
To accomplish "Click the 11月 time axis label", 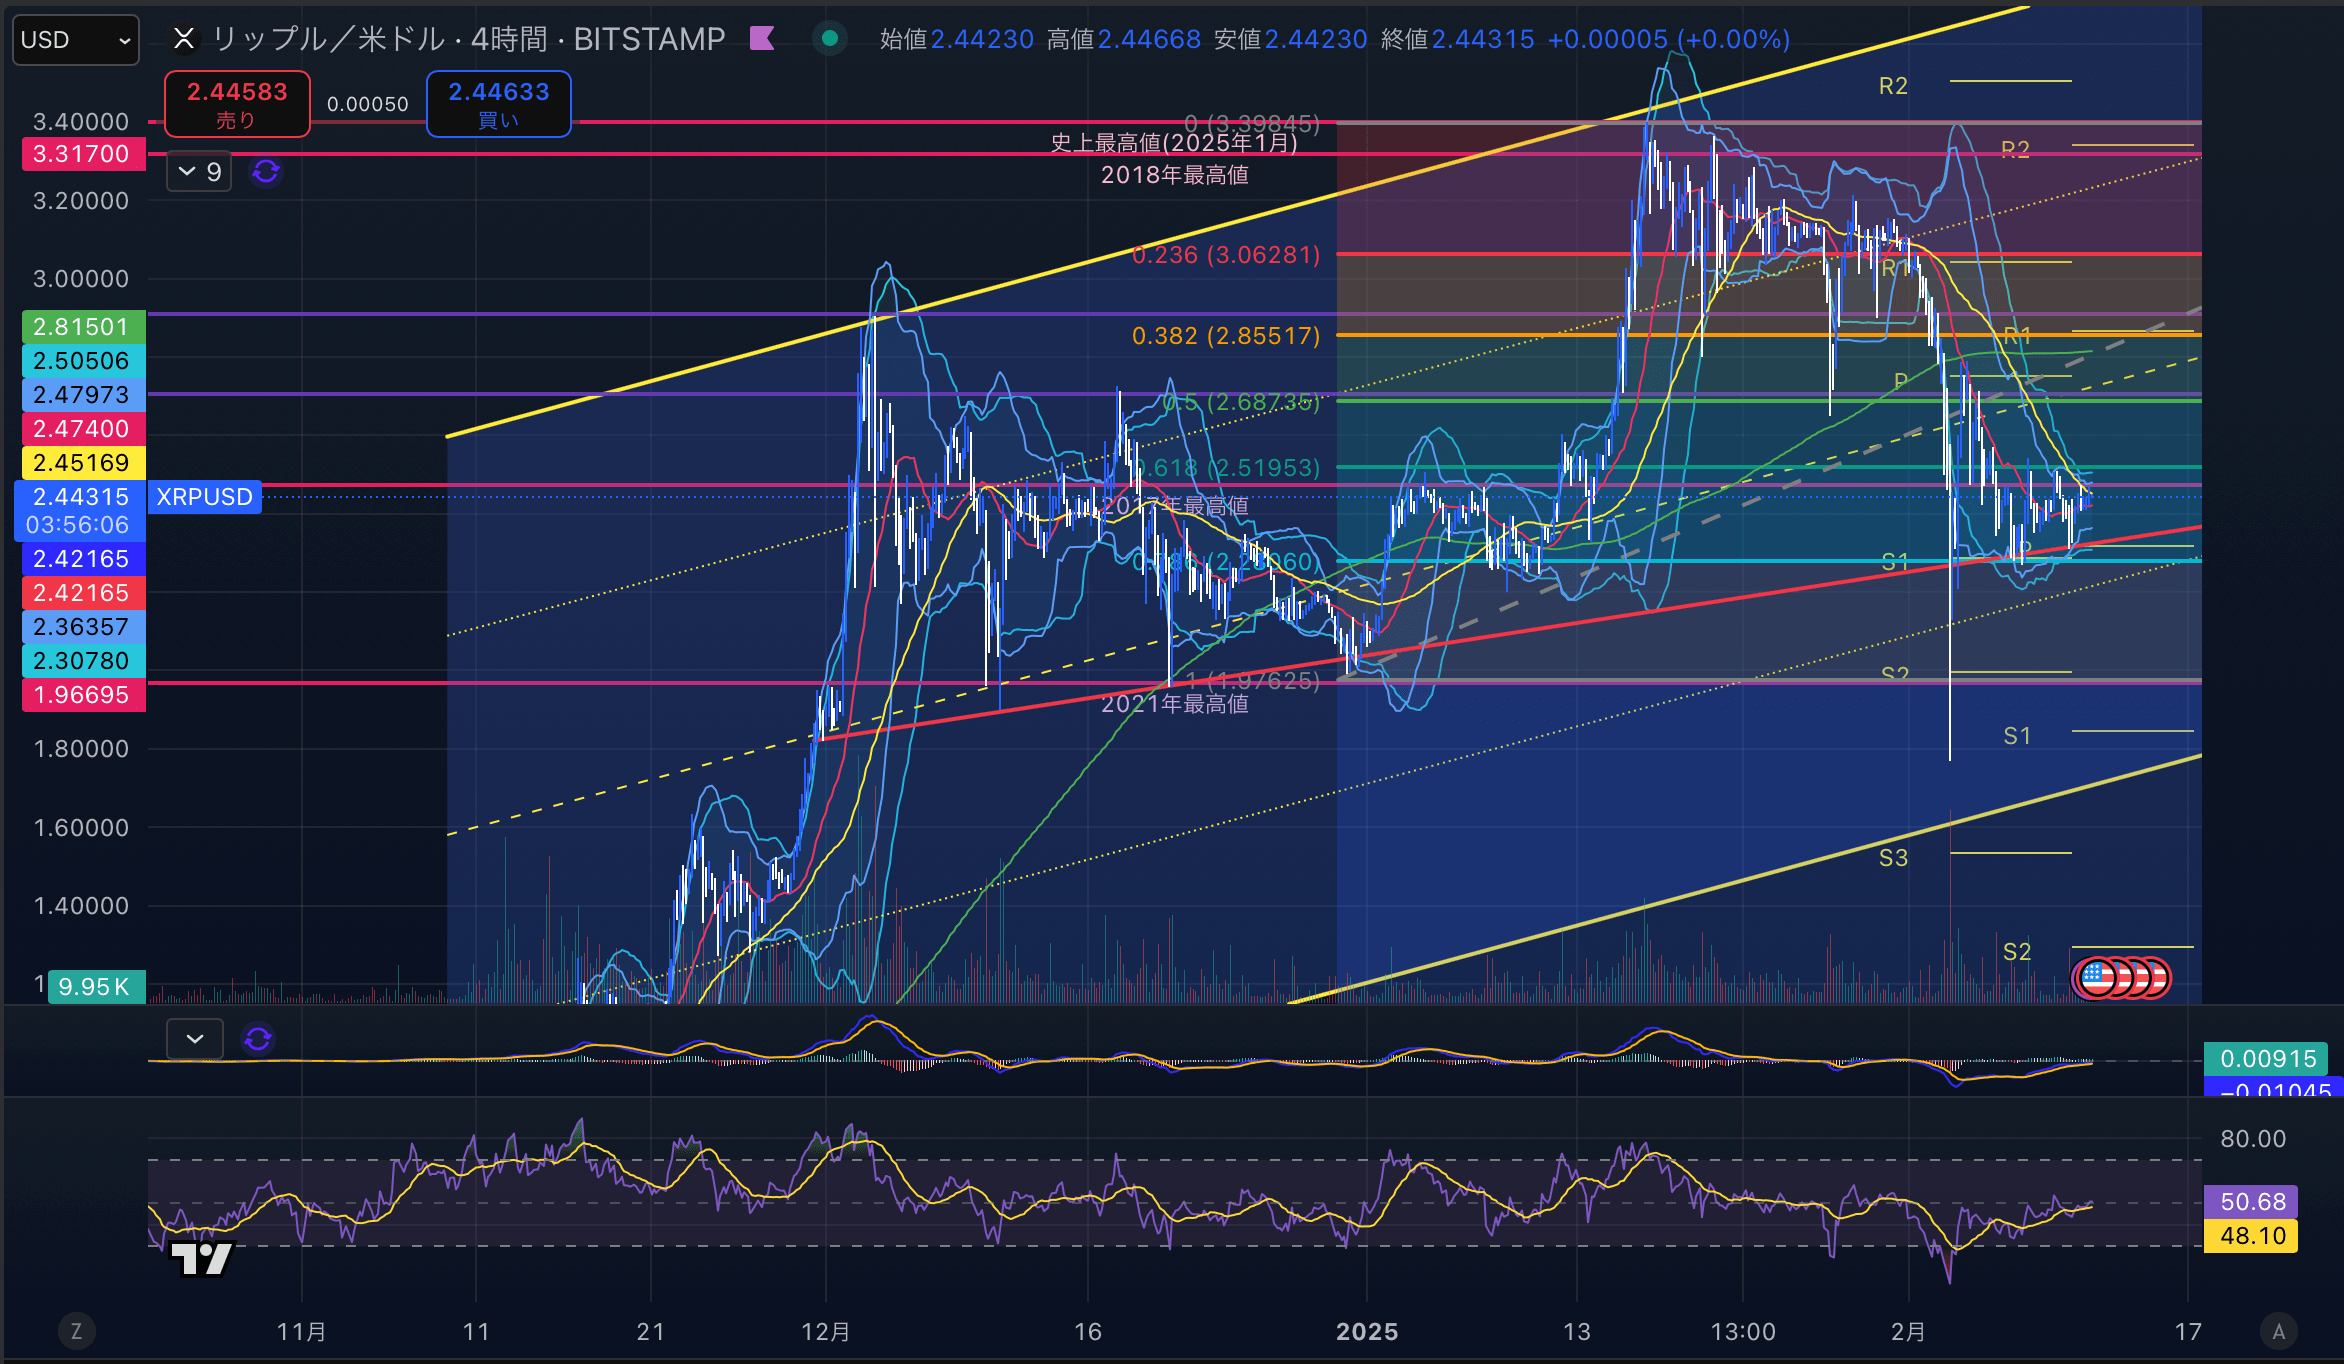I will pos(301,1331).
